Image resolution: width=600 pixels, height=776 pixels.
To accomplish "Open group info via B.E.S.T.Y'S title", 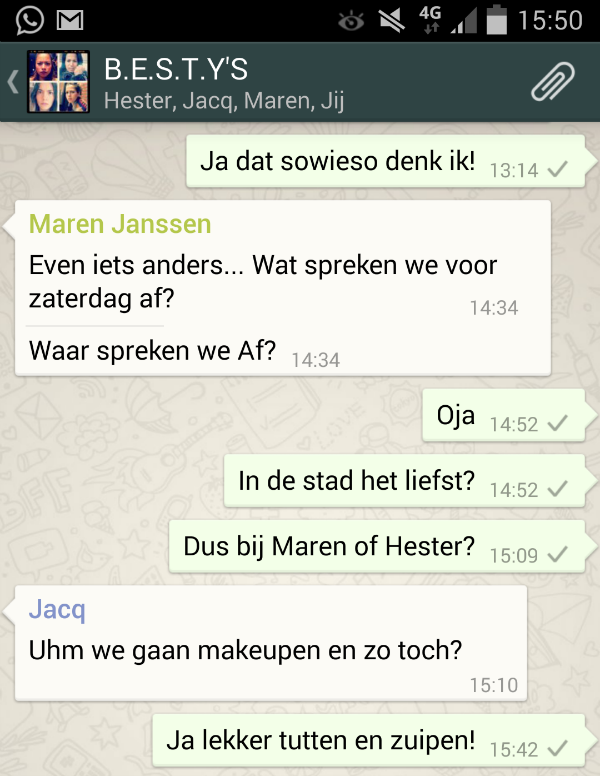I will tap(176, 69).
